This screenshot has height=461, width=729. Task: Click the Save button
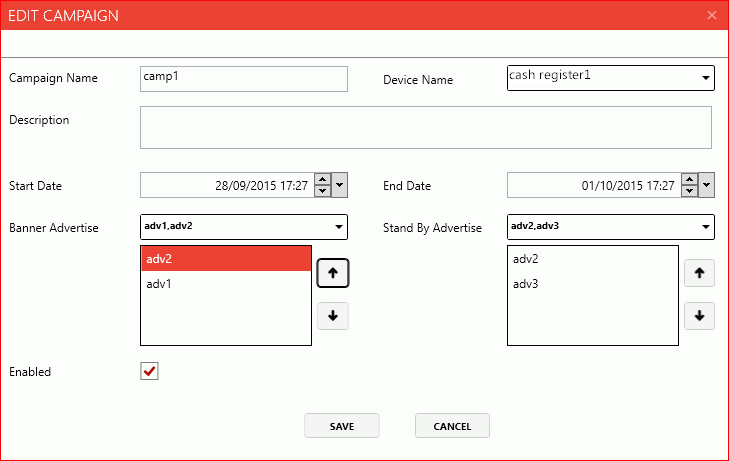342,426
